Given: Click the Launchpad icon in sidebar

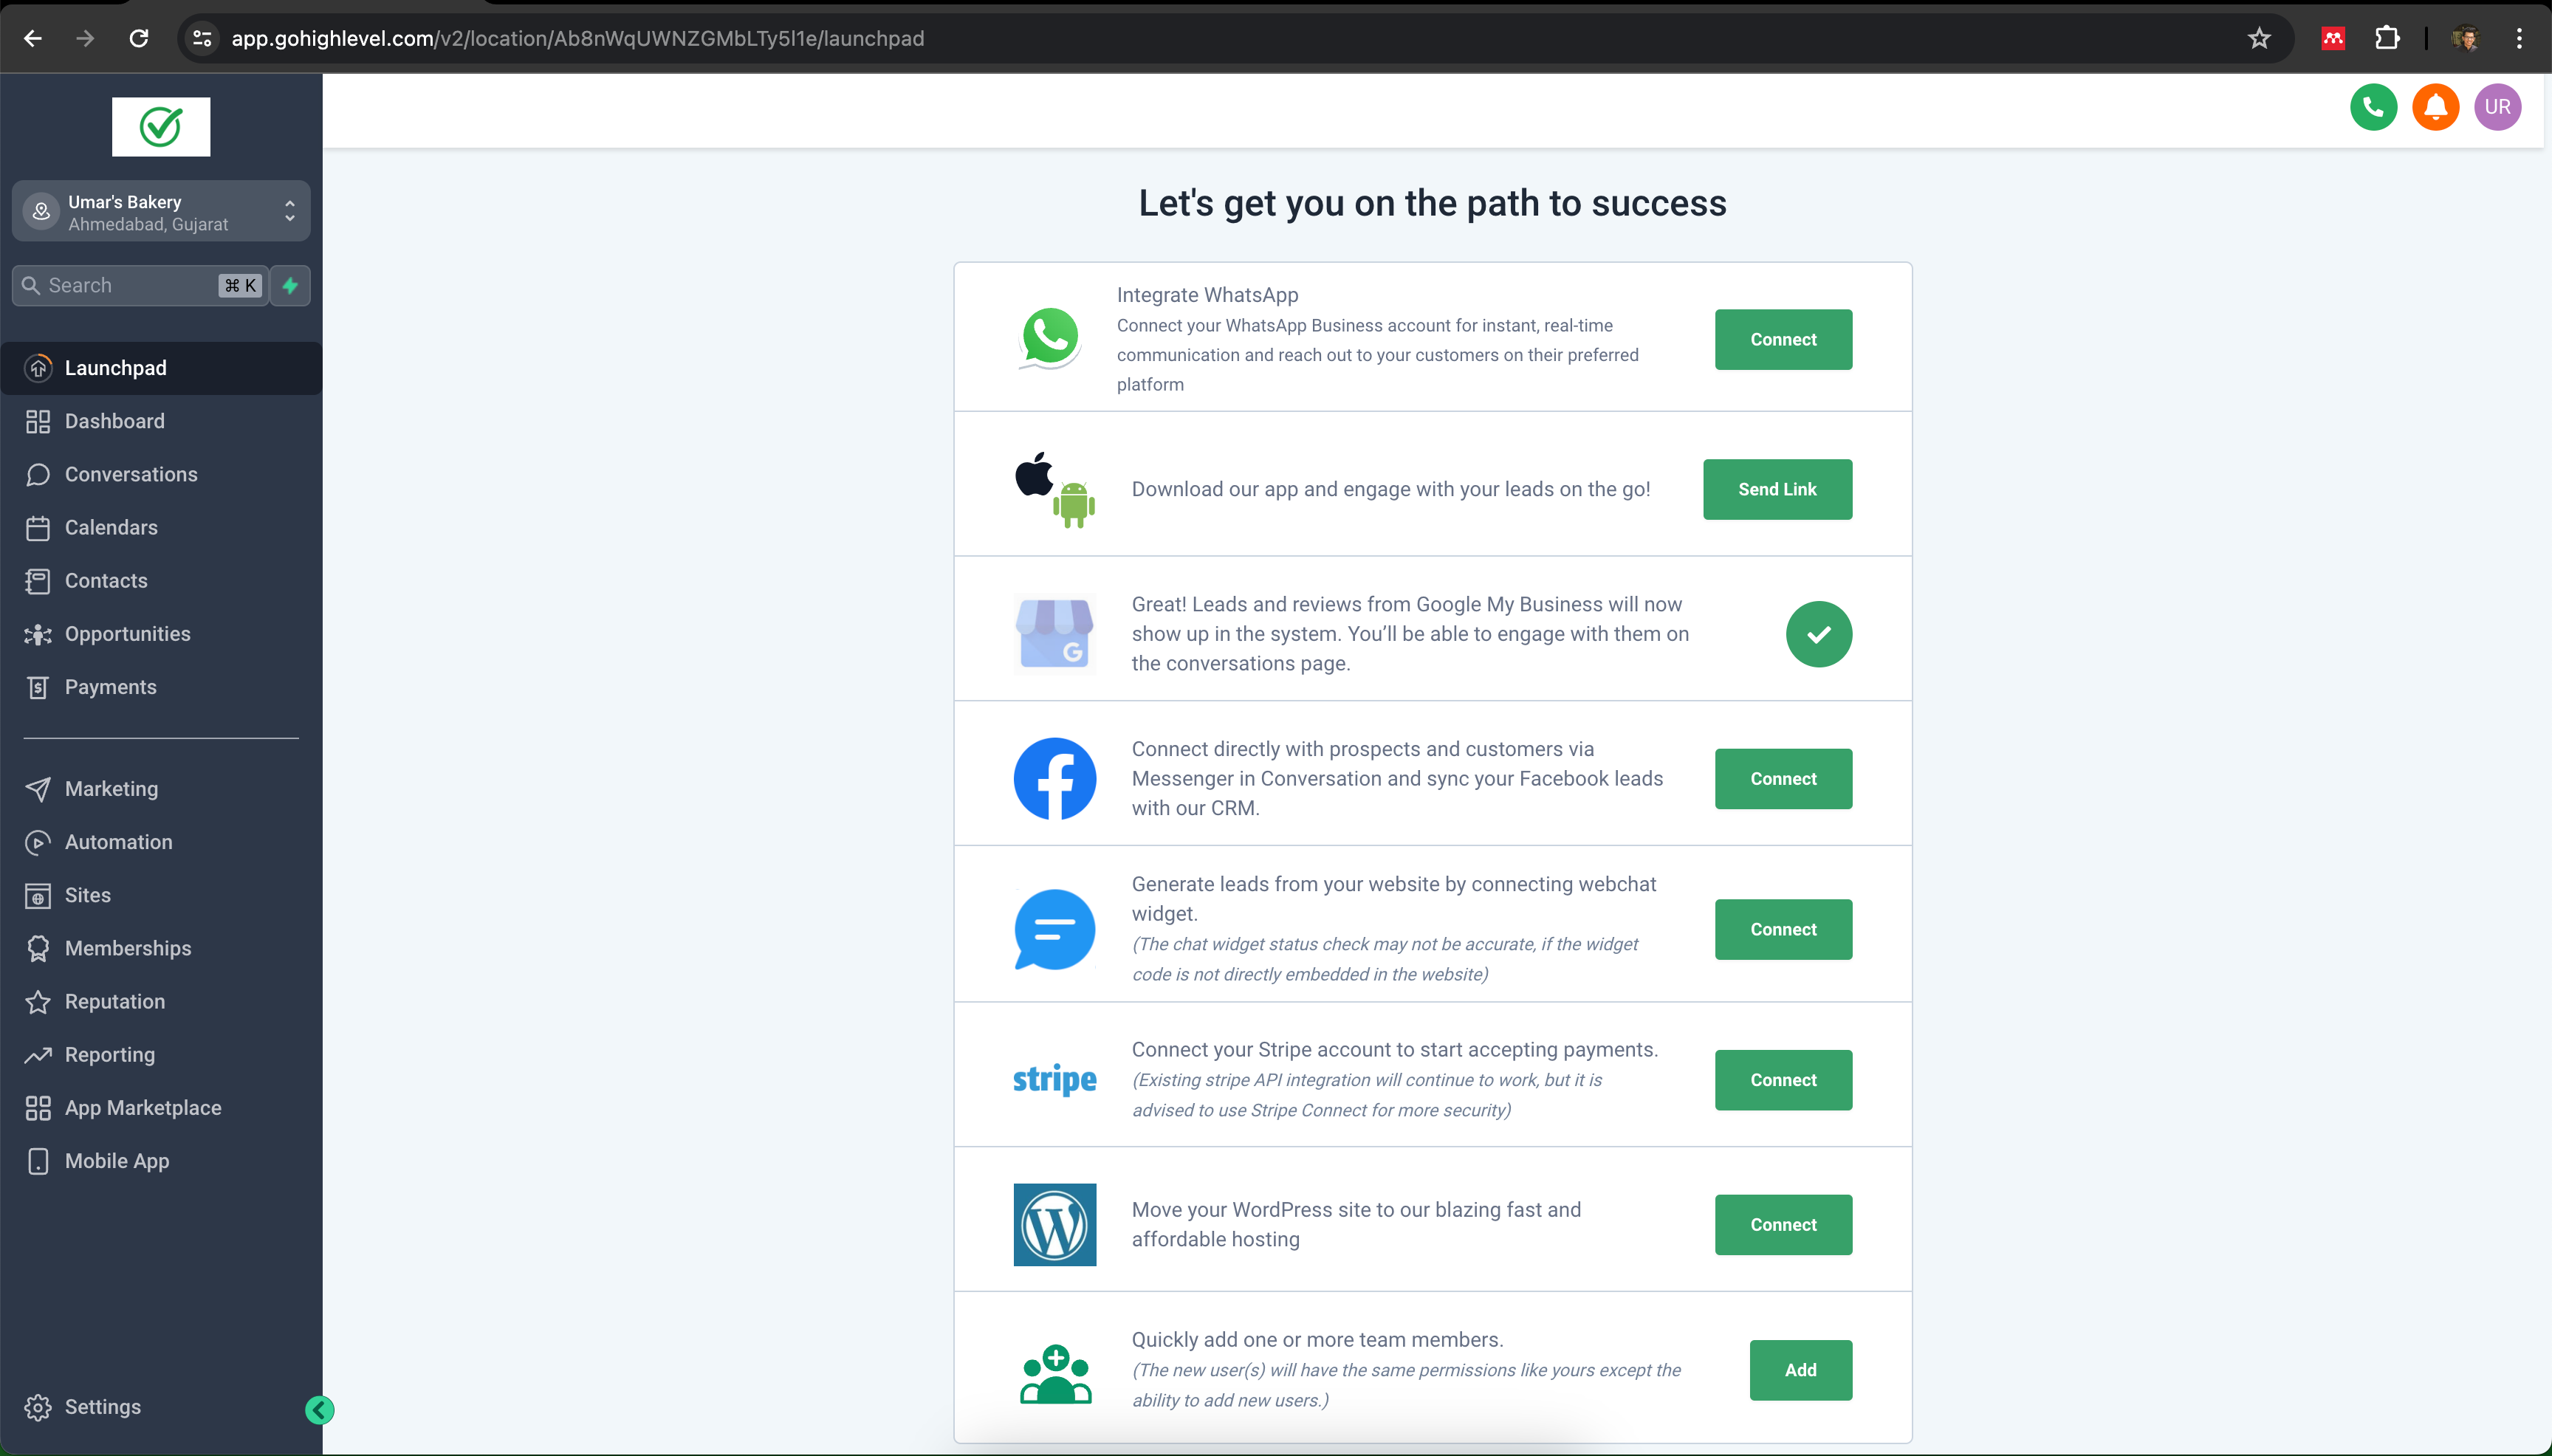Looking at the screenshot, I should tap(38, 368).
